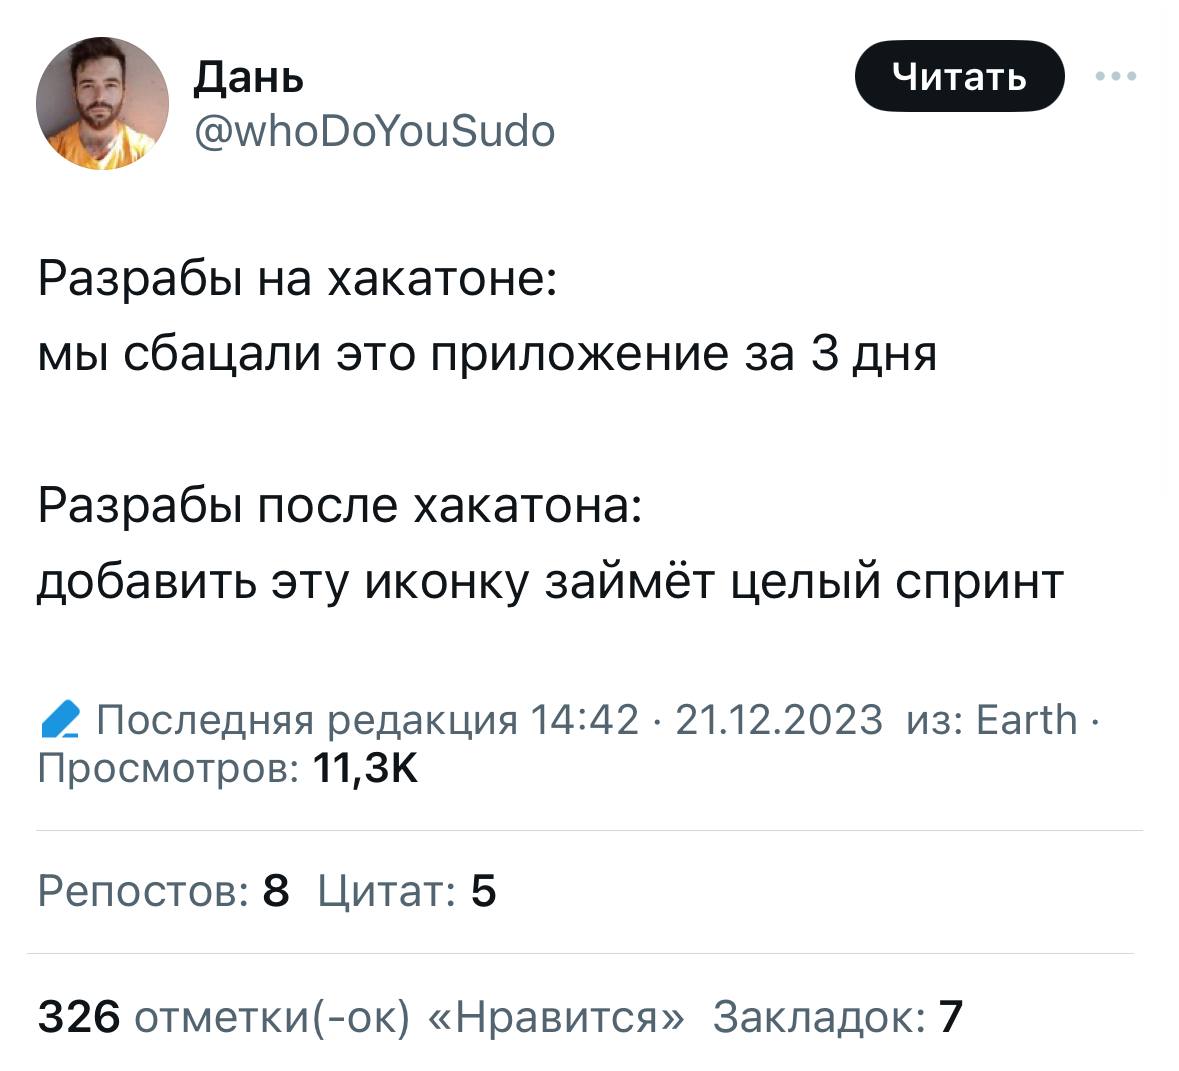Click the number 8 next to Репостов
This screenshot has height=1071, width=1179.
276,890
